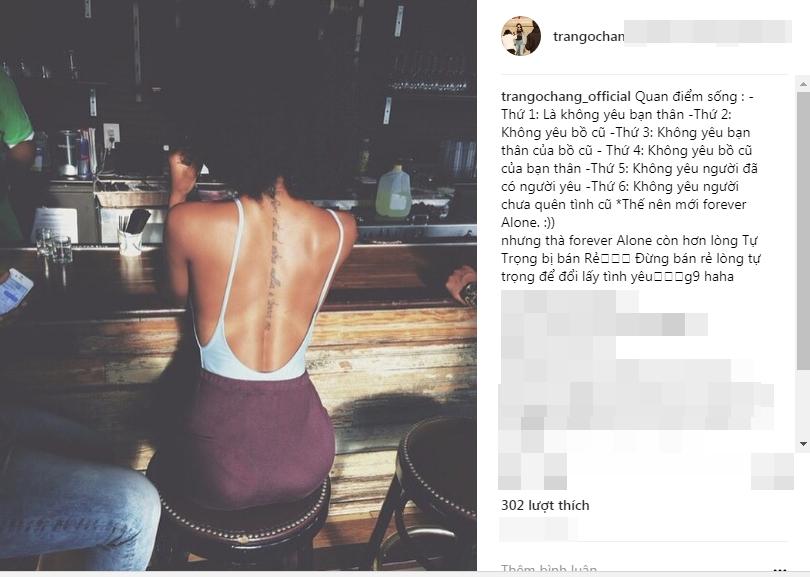The width and height of the screenshot is (810, 577).
Task: Open the trangochan username link in header
Action: [x=588, y=37]
